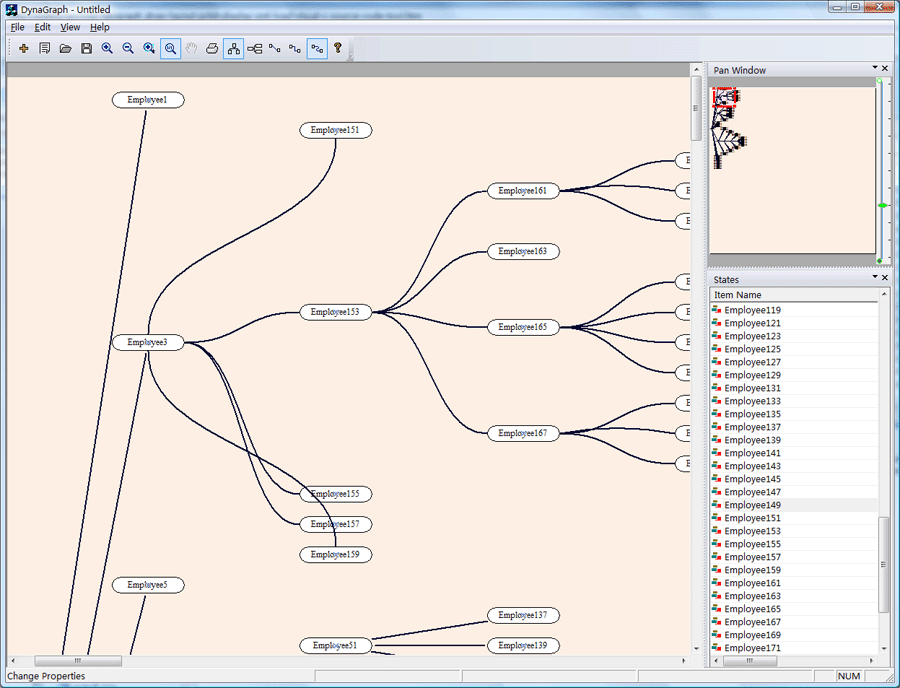
Task: Click the document properties icon beside the plus
Action: (x=45, y=48)
